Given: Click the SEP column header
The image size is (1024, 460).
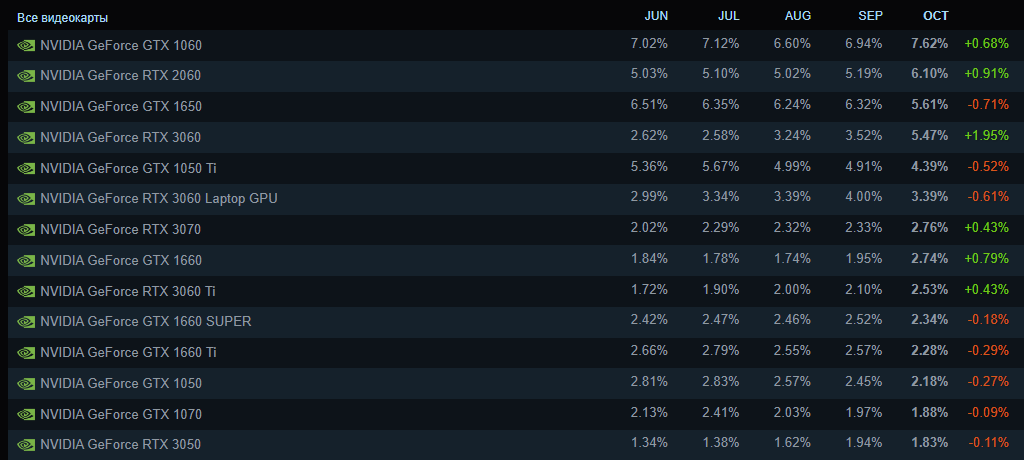Looking at the screenshot, I should click(870, 16).
